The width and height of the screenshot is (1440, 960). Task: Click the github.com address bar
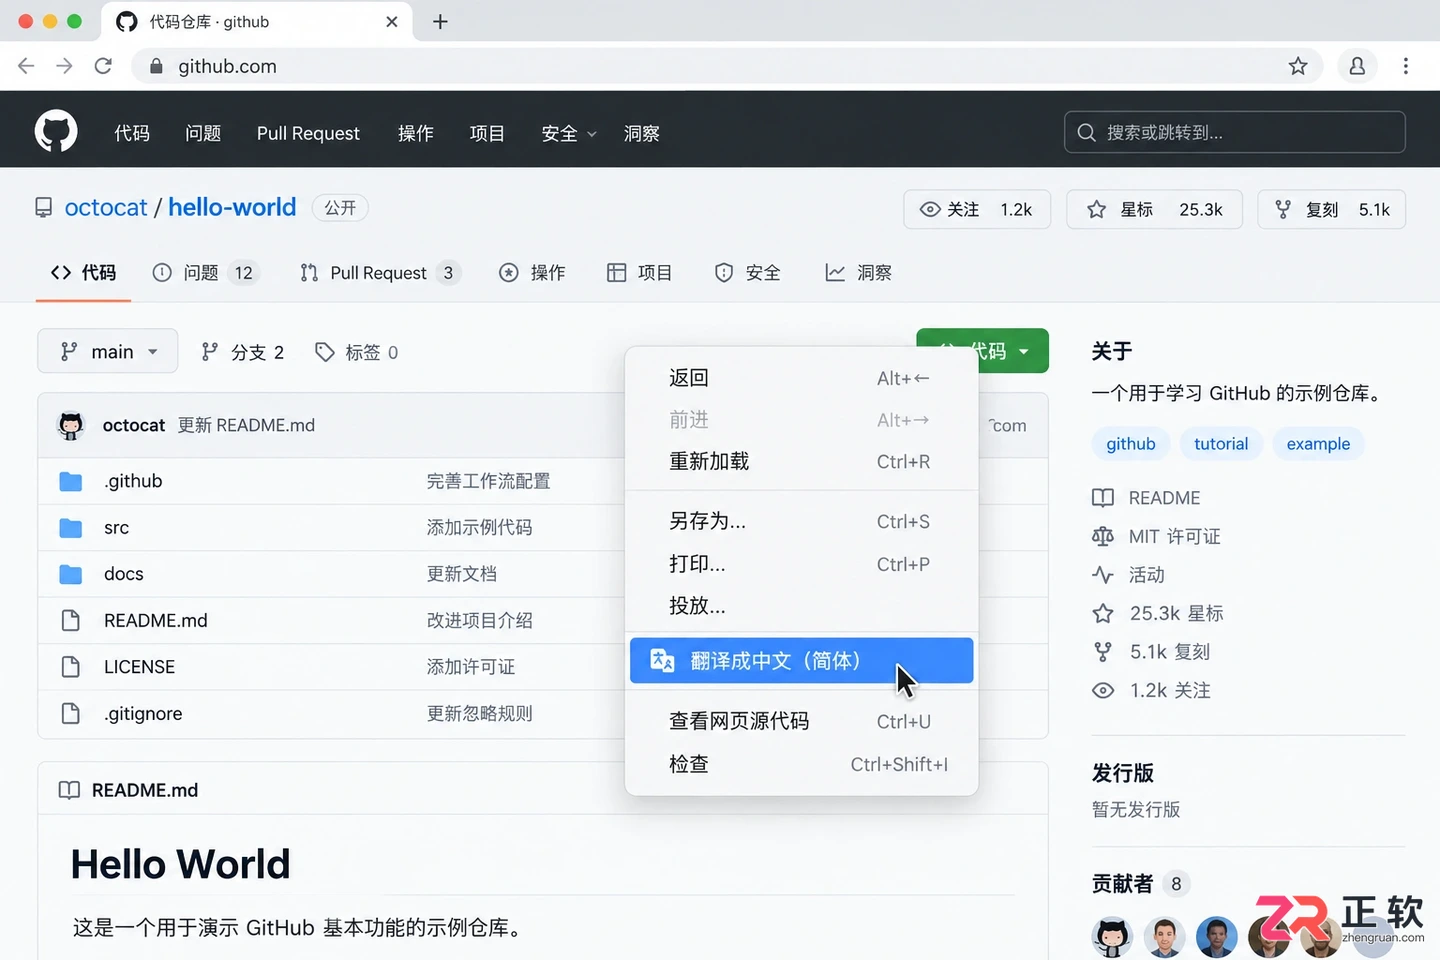click(727, 66)
